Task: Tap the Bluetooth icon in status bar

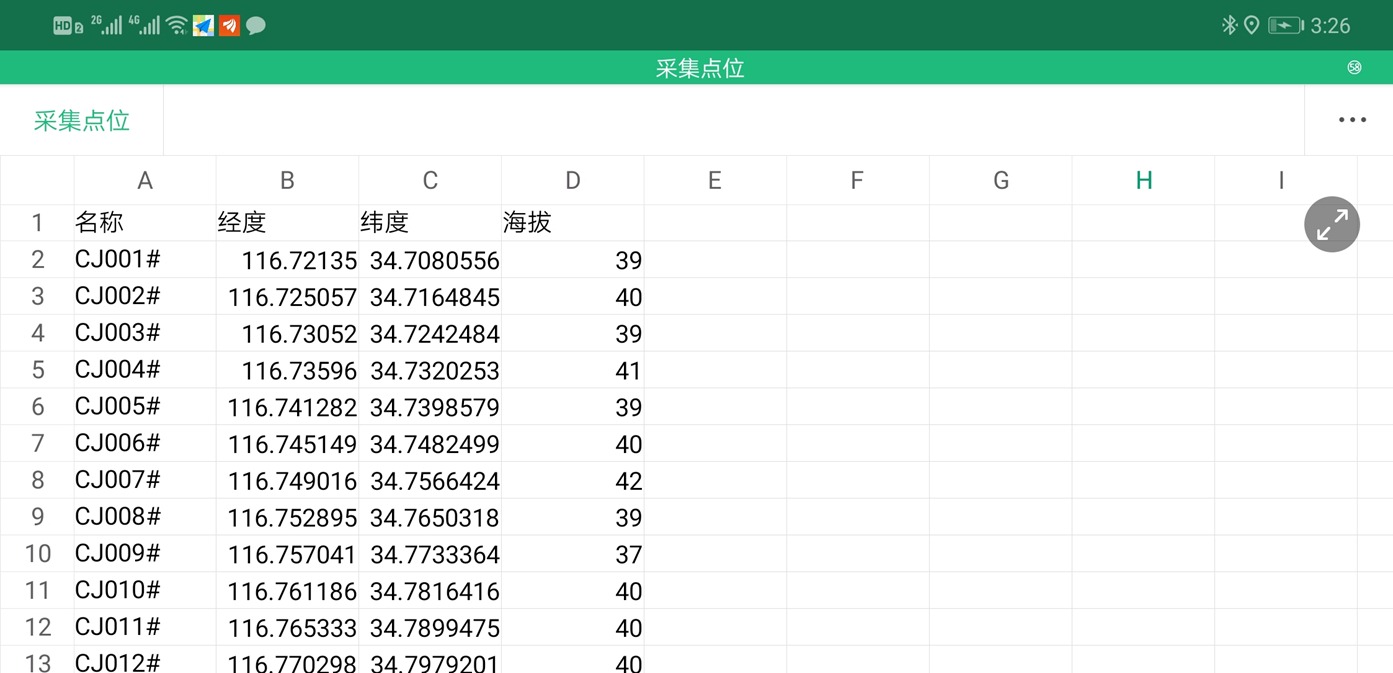Action: point(1229,26)
